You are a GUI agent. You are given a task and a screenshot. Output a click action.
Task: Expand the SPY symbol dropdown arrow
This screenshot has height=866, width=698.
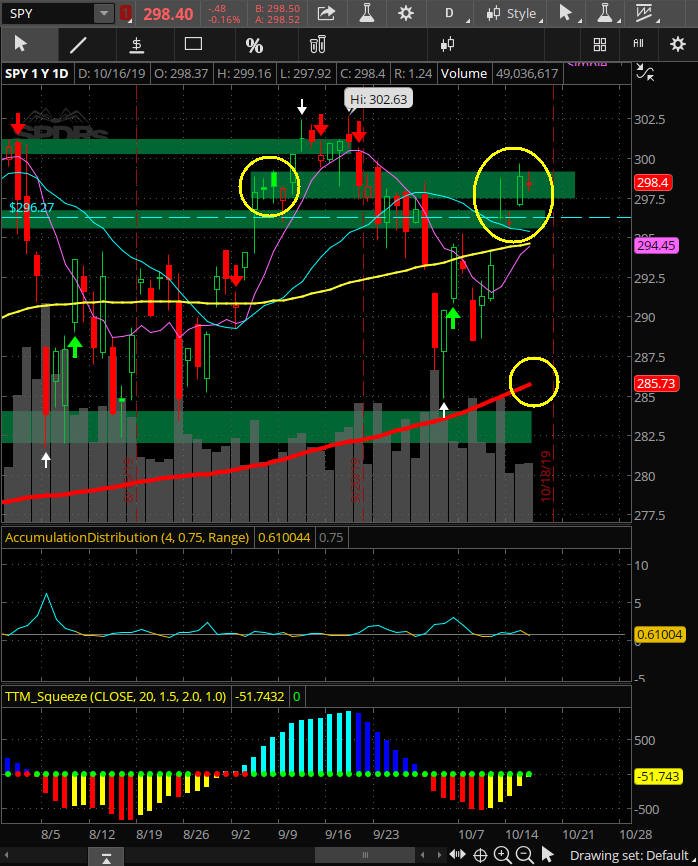tap(103, 13)
